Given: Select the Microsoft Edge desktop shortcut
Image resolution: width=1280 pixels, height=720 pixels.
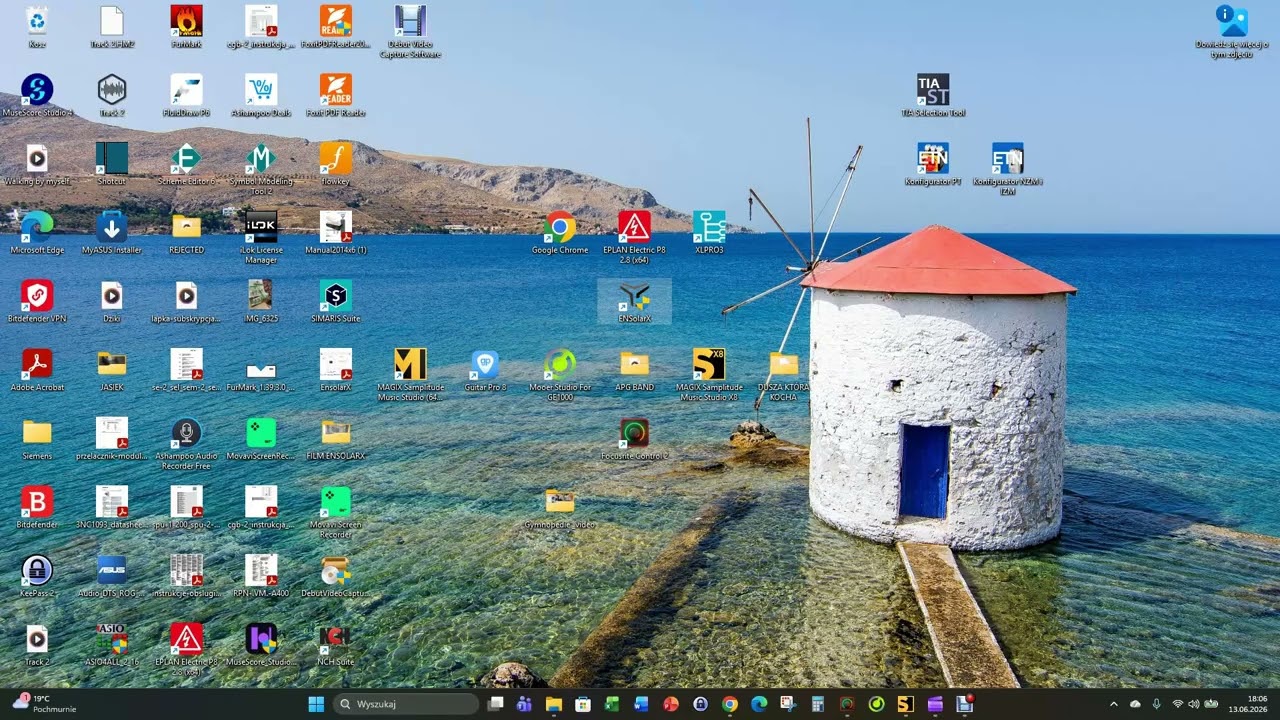Looking at the screenshot, I should point(37,233).
